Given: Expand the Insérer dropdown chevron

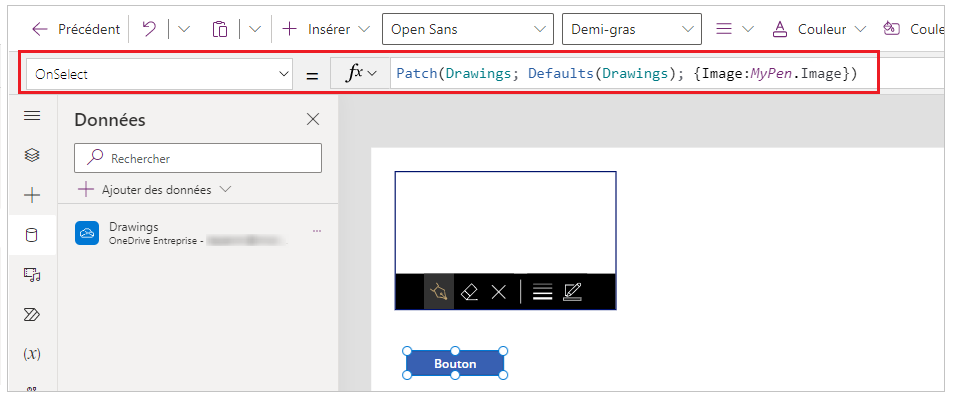Looking at the screenshot, I should [x=364, y=29].
